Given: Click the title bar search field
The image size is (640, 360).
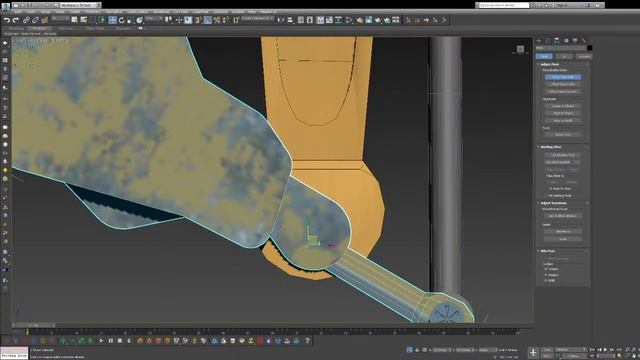Looking at the screenshot, I should (x=504, y=5).
